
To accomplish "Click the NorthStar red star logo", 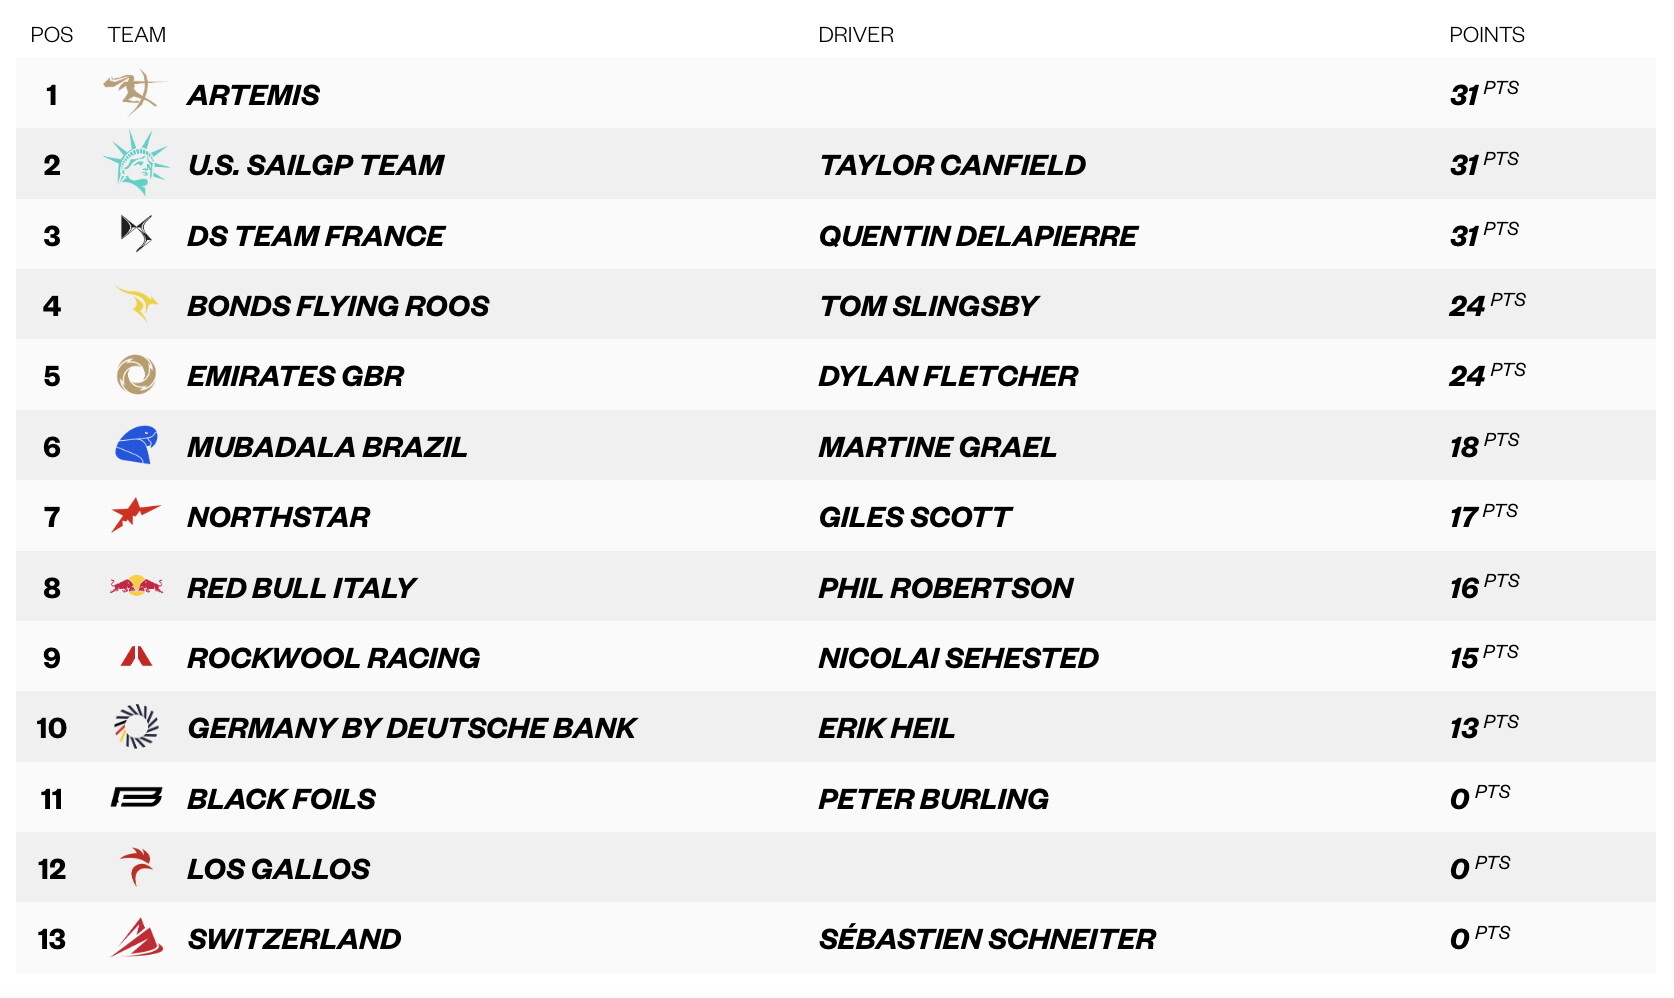I will (135, 515).
